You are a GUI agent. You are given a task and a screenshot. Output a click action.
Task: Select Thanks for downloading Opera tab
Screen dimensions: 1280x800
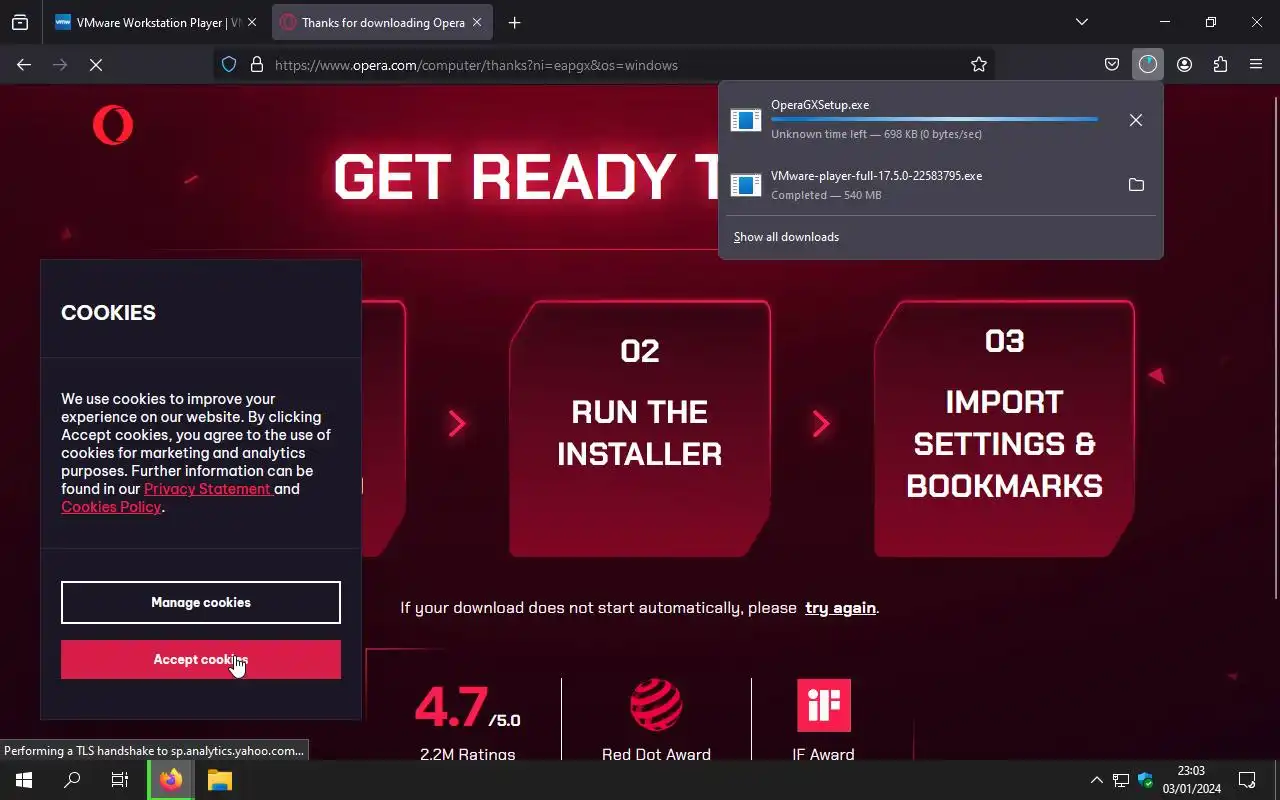pos(382,22)
